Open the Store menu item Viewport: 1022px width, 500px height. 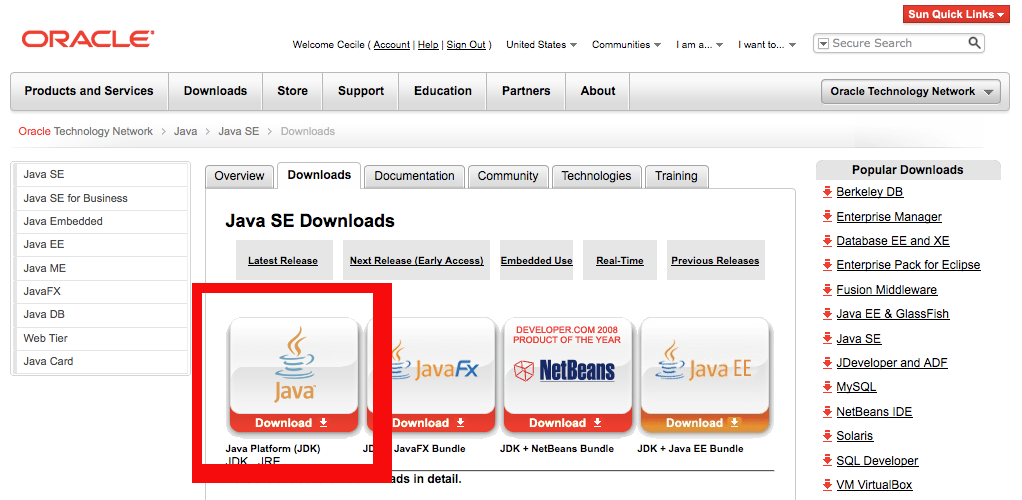point(292,91)
